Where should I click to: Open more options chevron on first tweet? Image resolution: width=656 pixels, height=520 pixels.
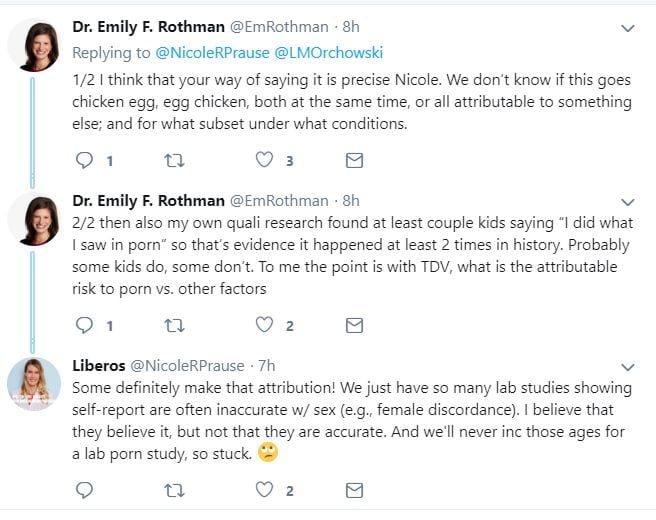tap(628, 29)
